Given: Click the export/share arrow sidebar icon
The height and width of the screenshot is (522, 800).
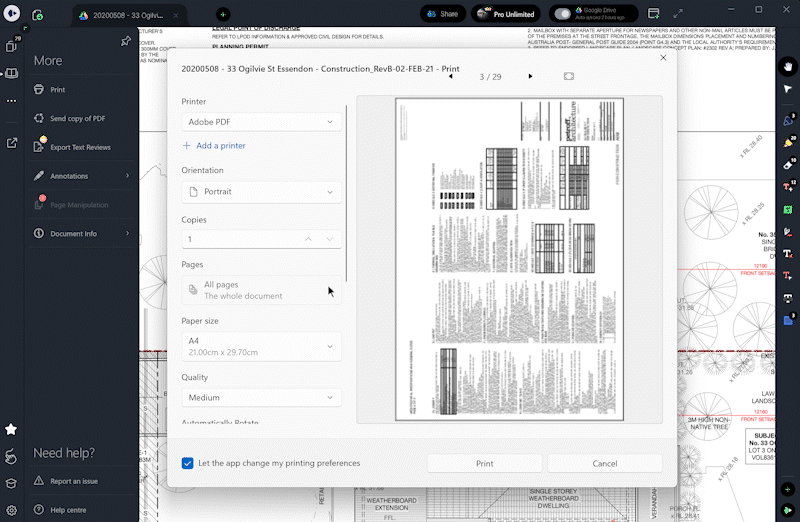Looking at the screenshot, I should click(11, 143).
